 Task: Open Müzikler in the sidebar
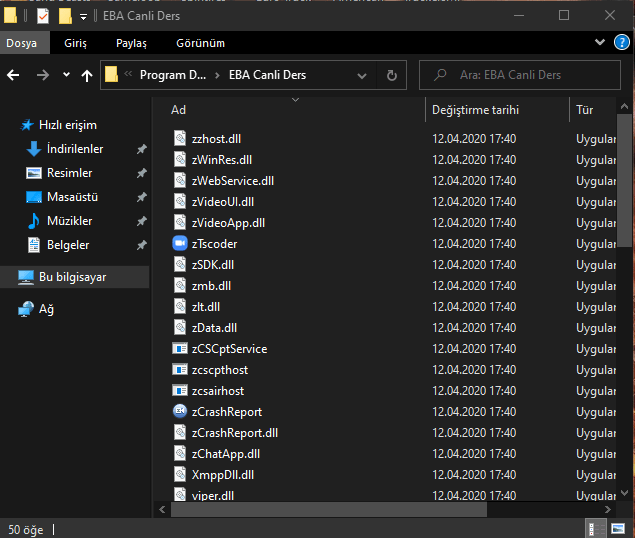pyautogui.click(x=69, y=221)
